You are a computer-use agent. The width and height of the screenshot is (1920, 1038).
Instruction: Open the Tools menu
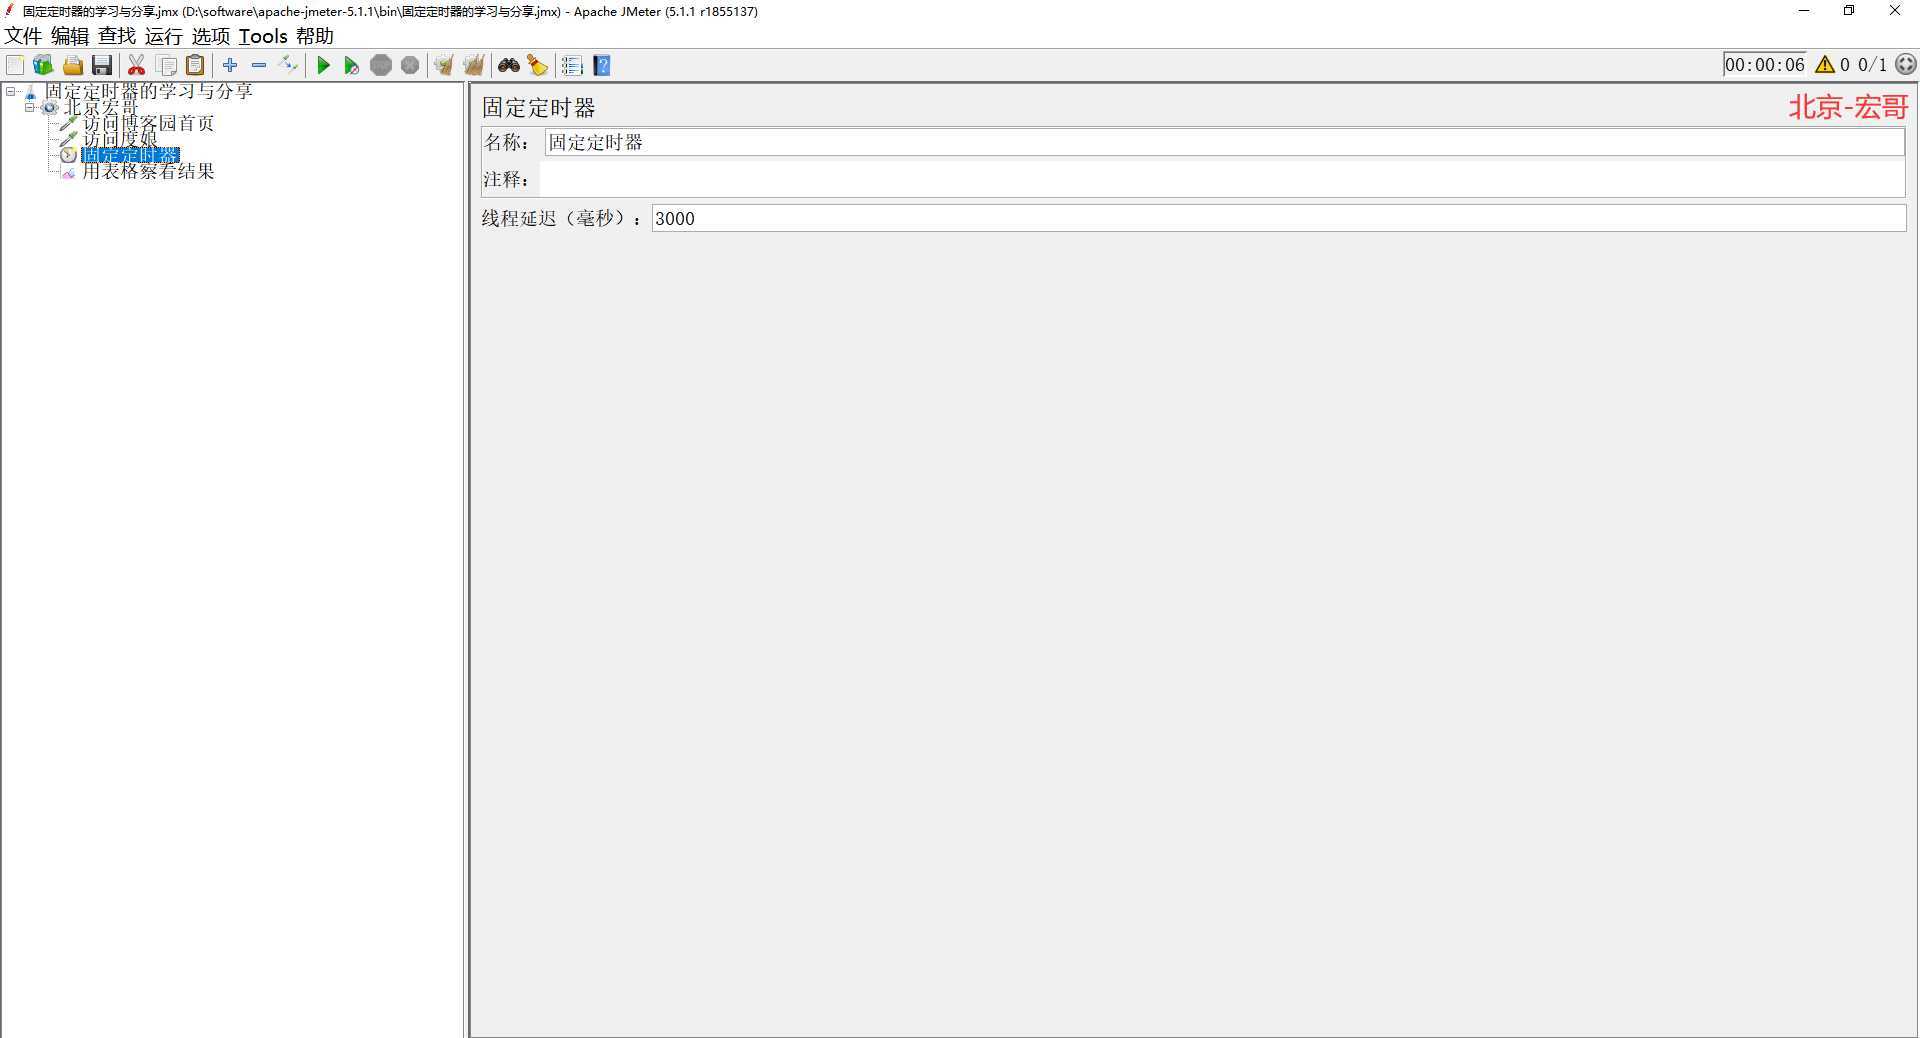pos(263,36)
